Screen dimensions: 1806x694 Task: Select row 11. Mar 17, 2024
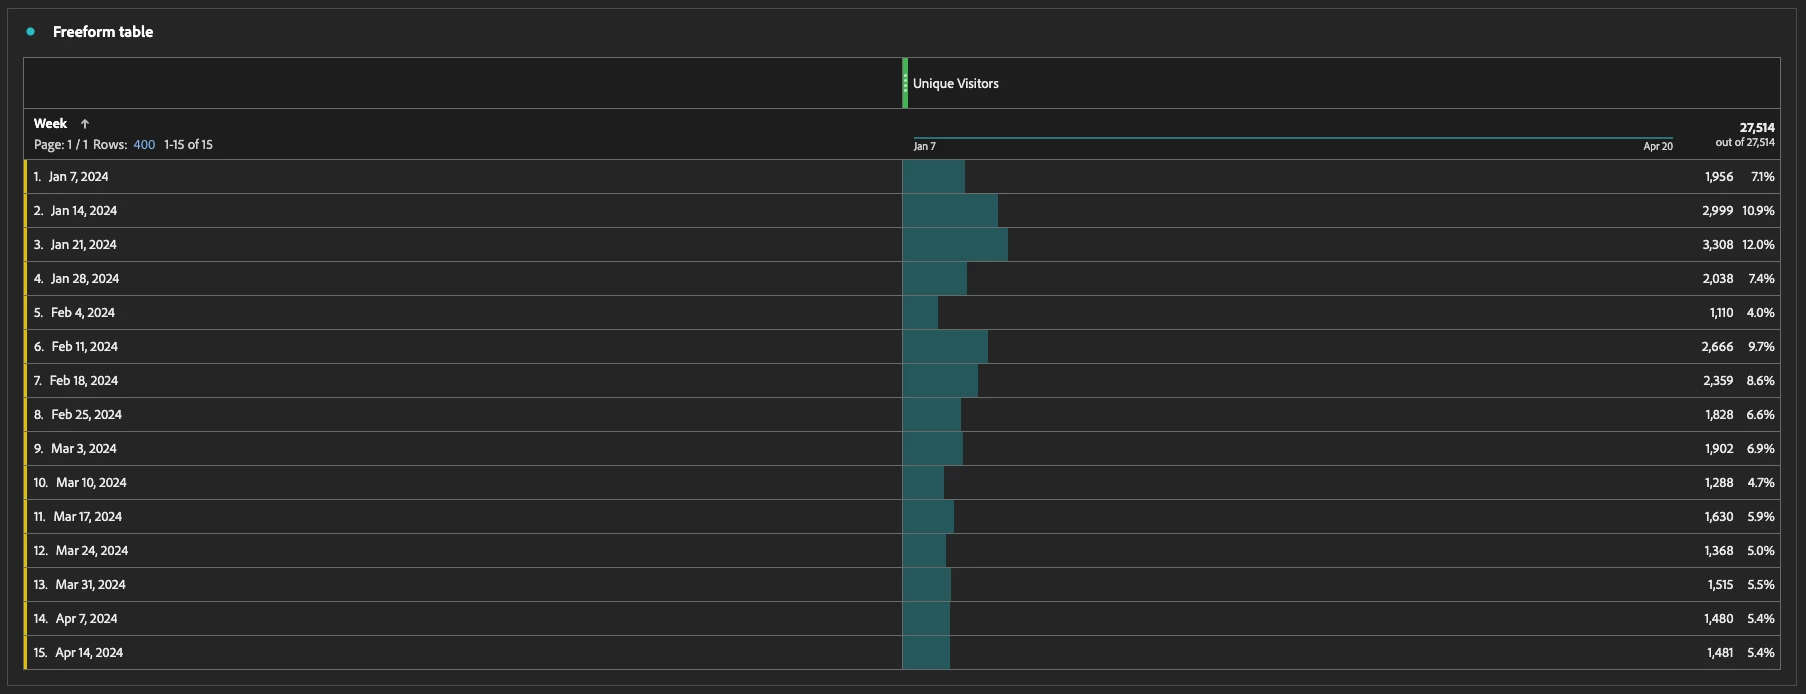point(463,517)
